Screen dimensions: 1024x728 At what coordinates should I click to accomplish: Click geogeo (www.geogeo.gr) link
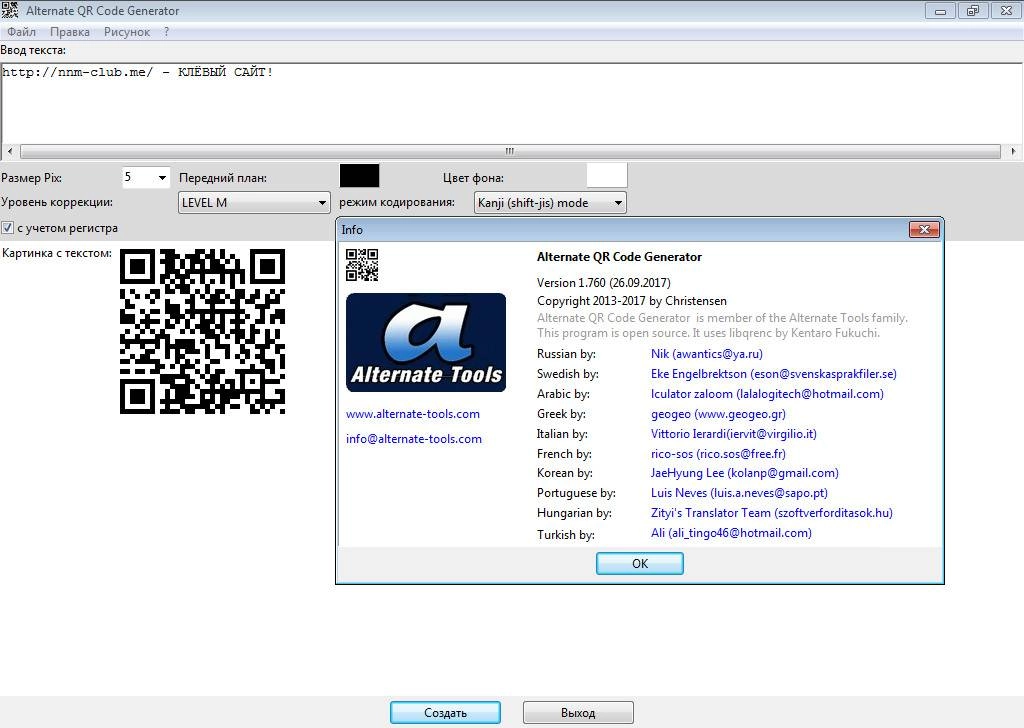coord(718,414)
